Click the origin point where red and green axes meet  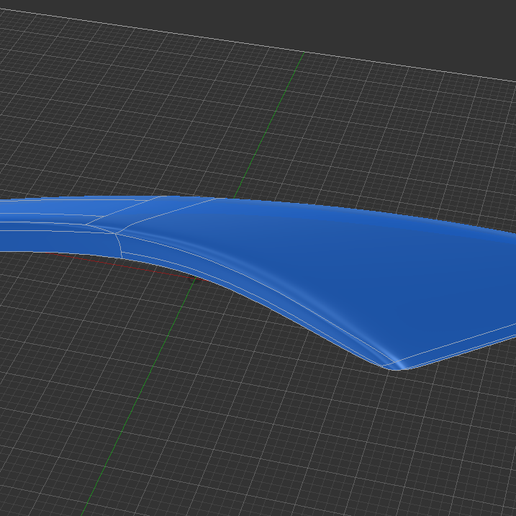pyautogui.click(x=196, y=279)
